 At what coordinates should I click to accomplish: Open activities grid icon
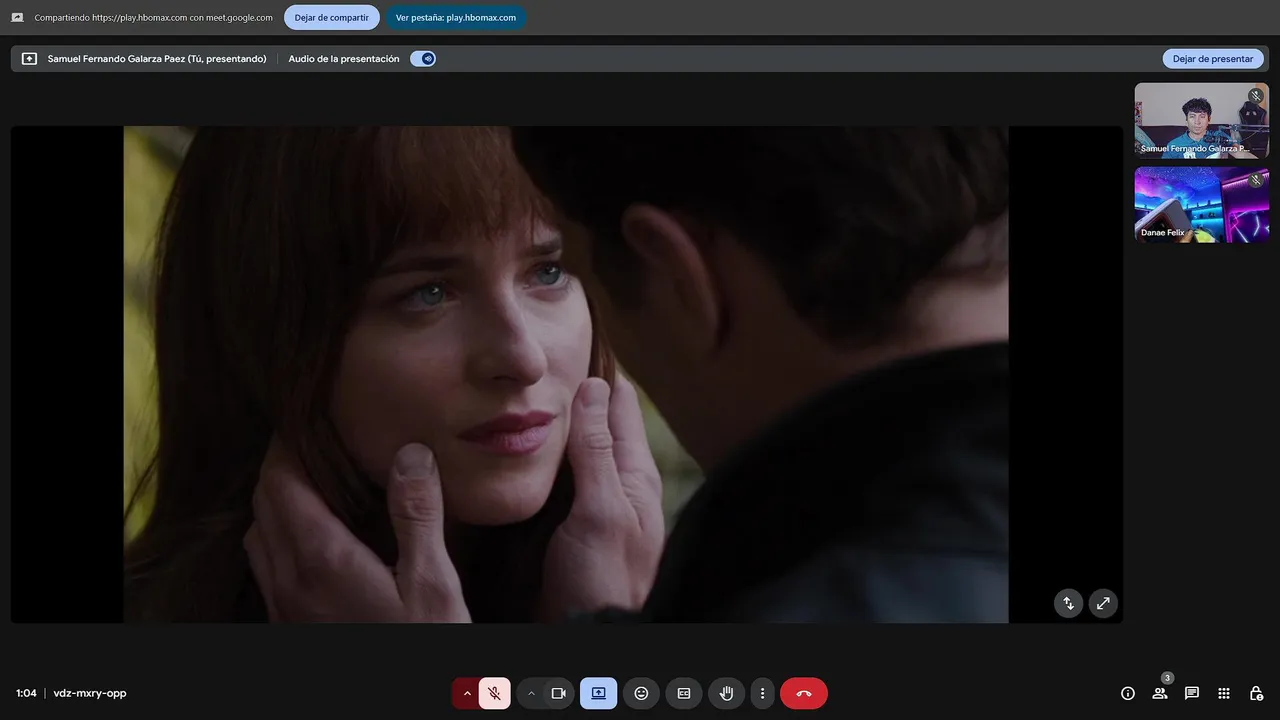point(1224,693)
